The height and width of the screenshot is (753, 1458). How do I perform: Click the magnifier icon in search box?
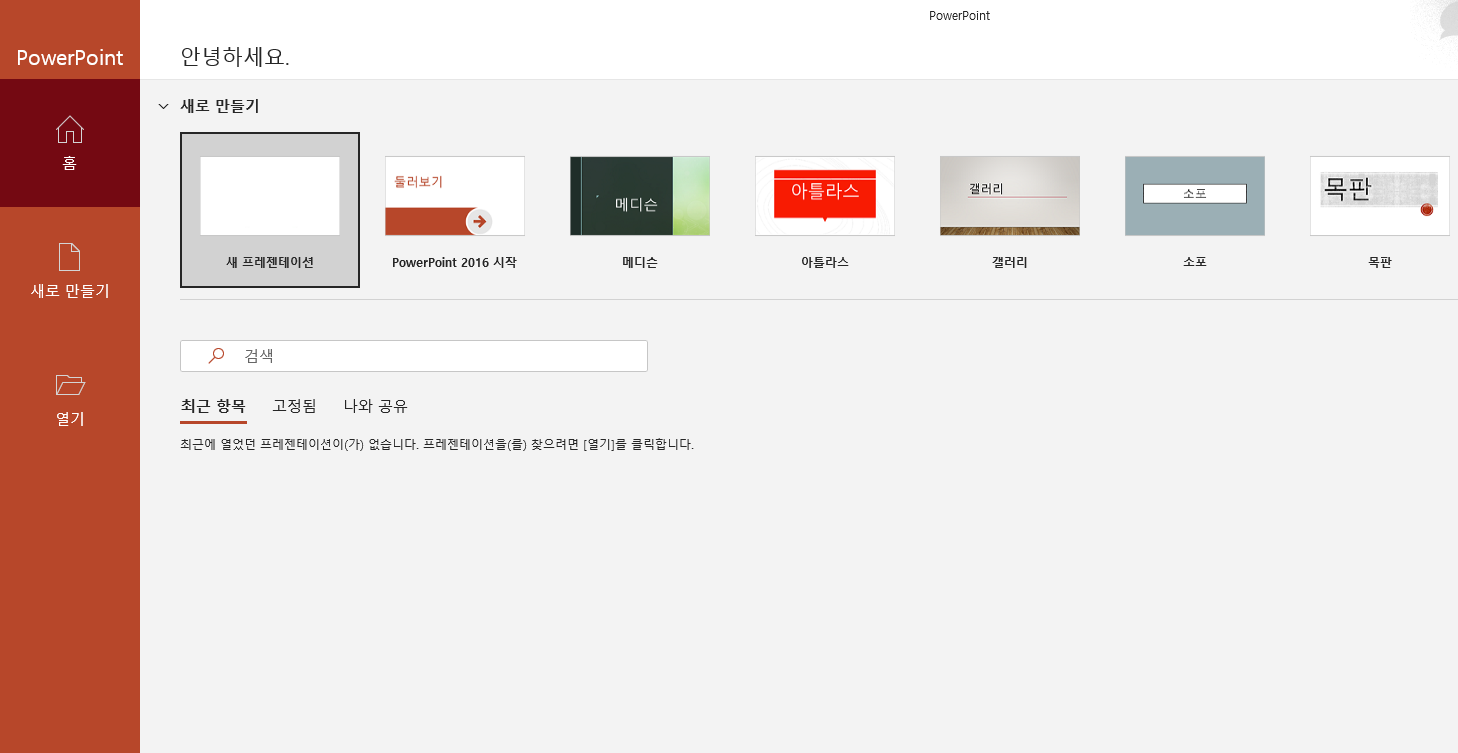pyautogui.click(x=216, y=355)
